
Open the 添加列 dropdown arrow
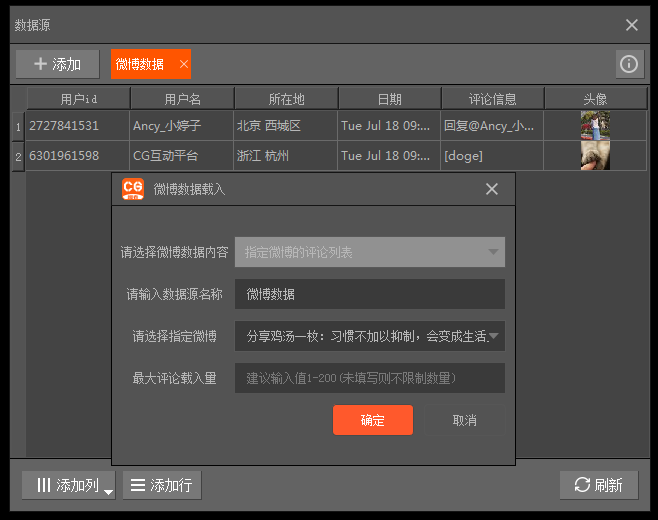click(109, 491)
